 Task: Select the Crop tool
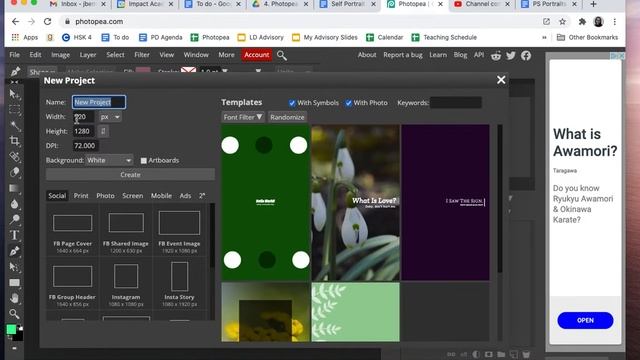14,141
